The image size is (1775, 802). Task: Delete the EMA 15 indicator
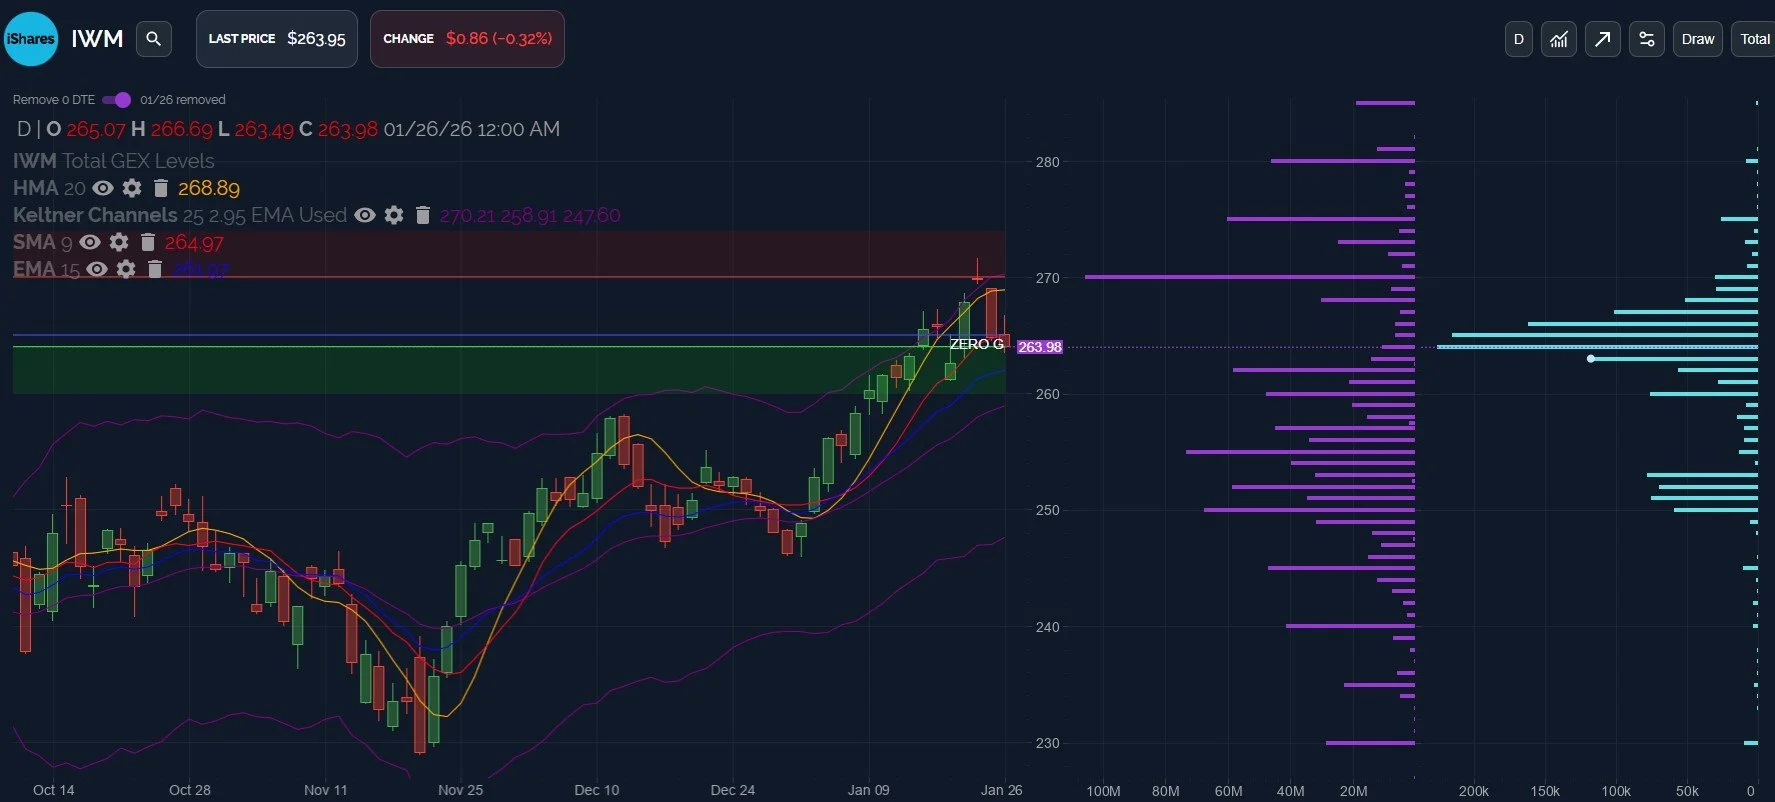[x=154, y=269]
